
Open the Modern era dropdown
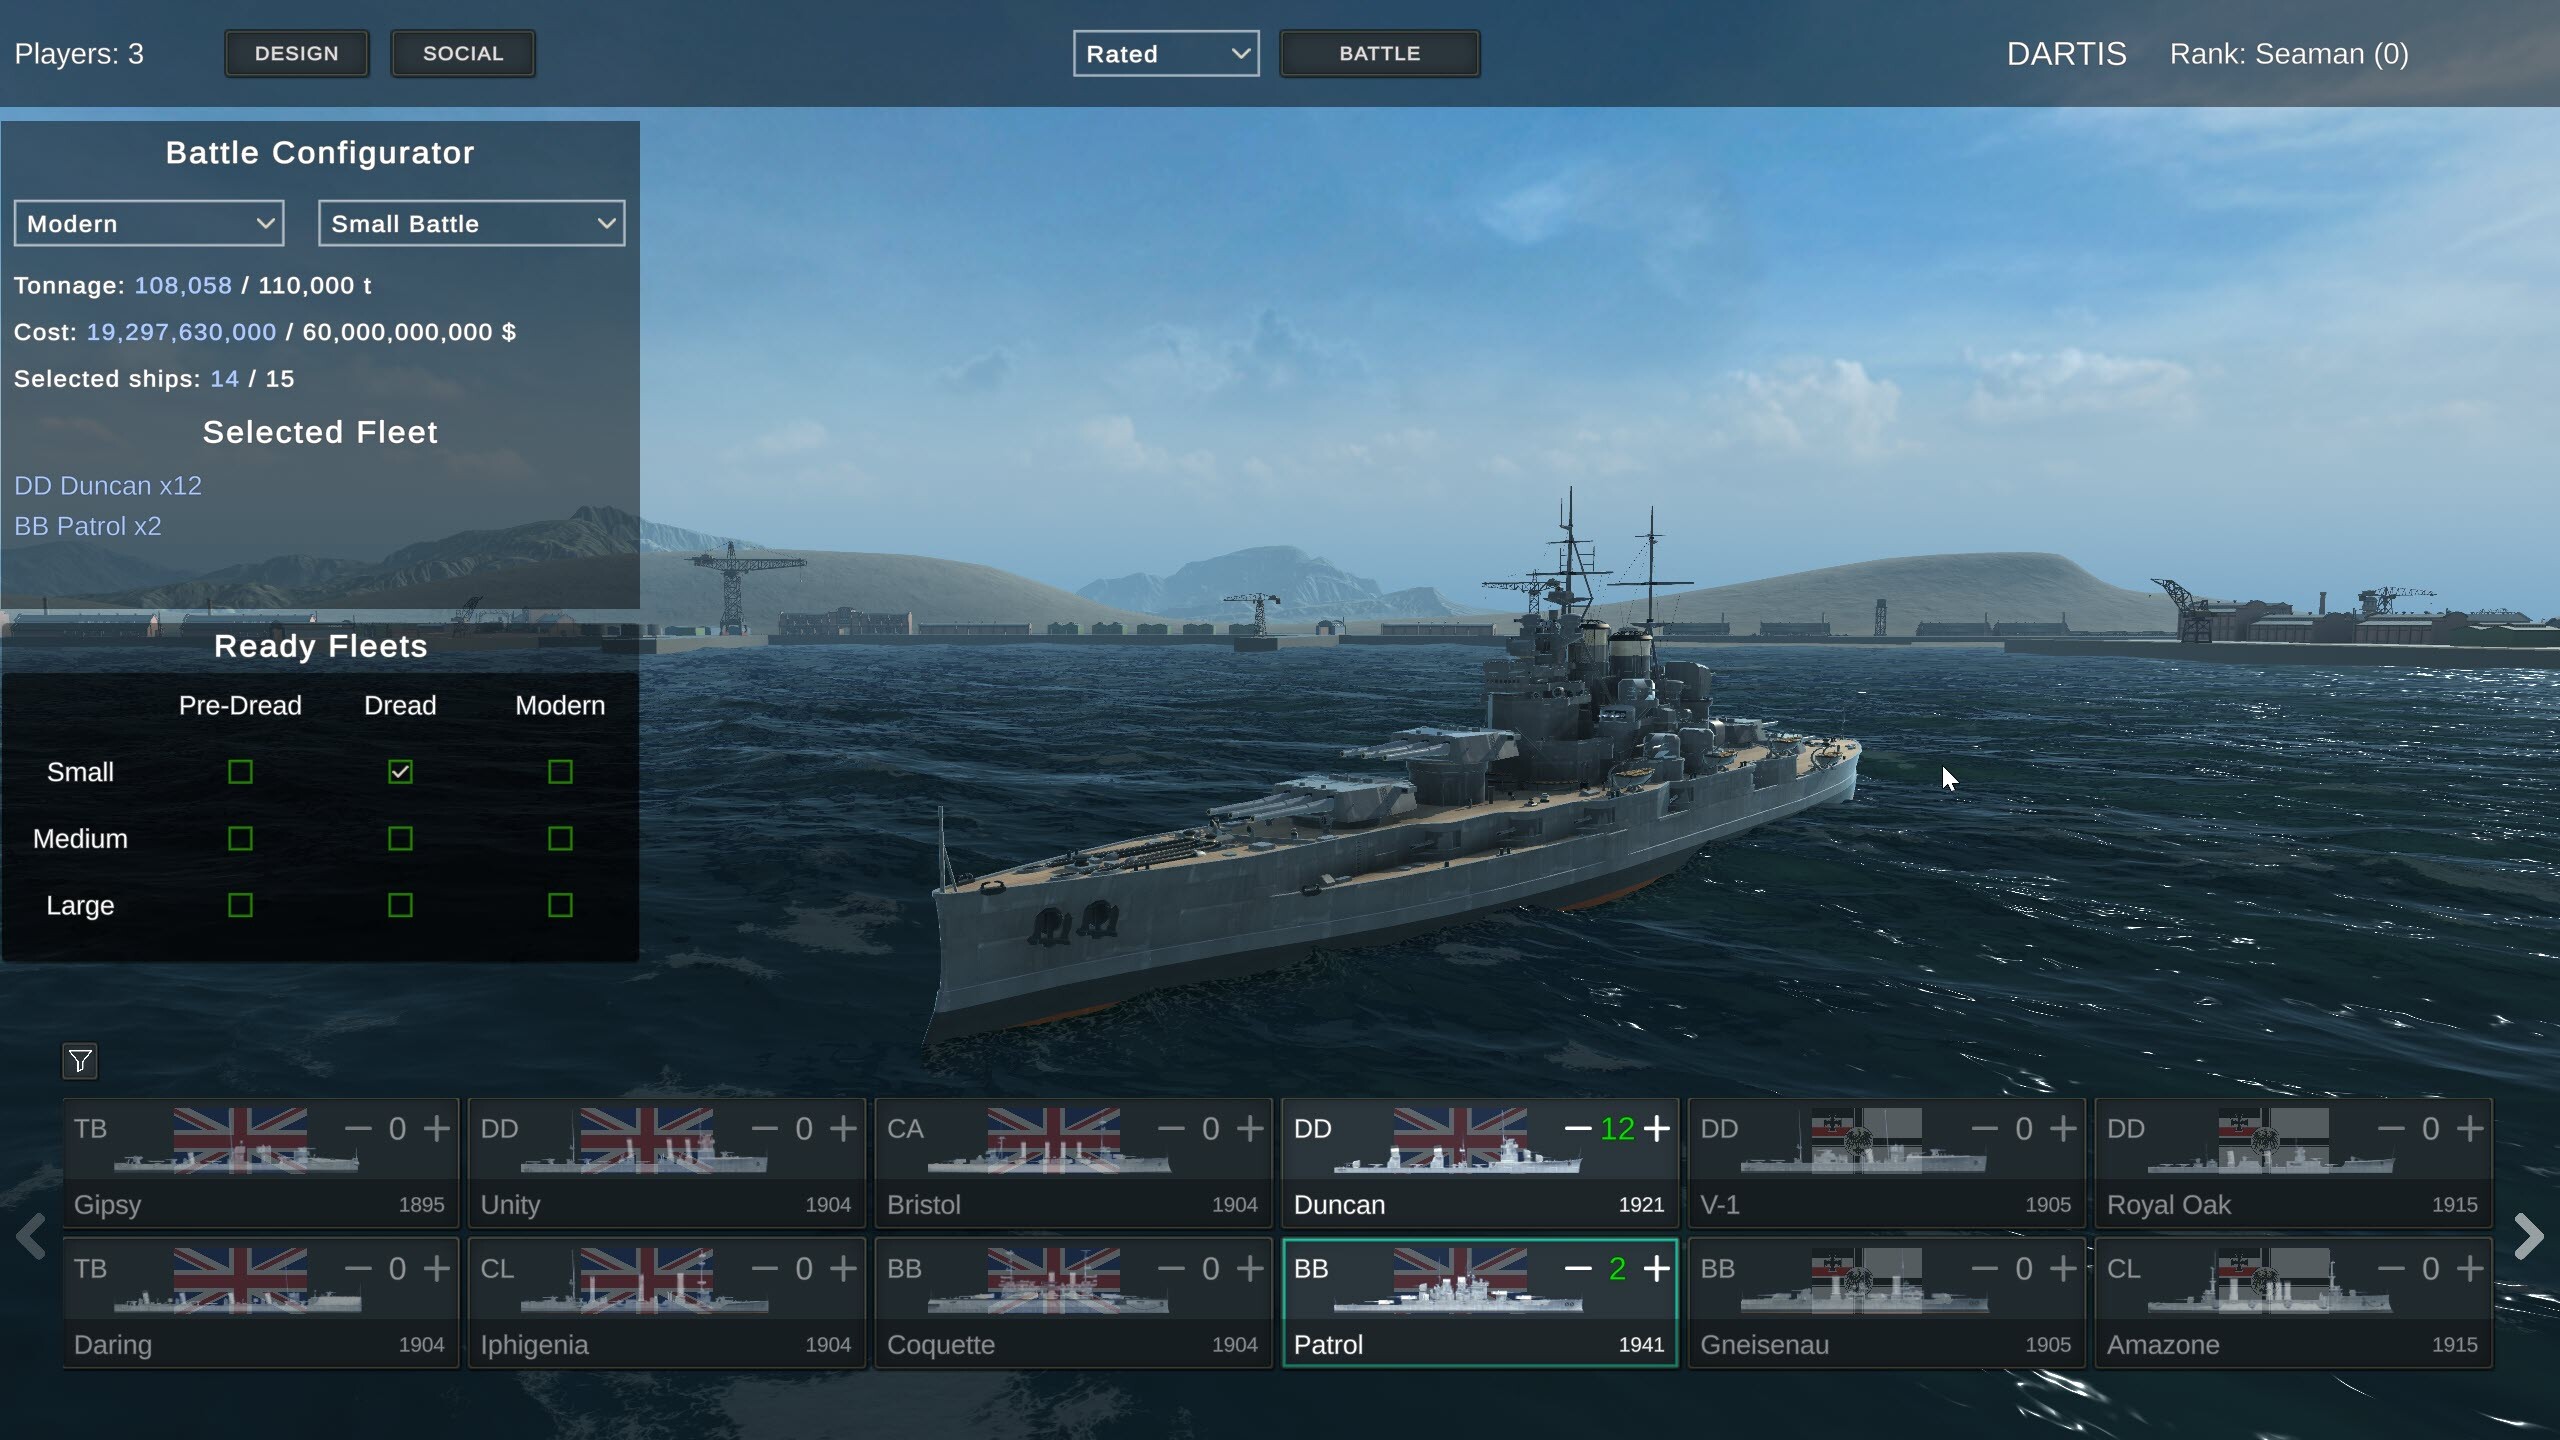148,222
